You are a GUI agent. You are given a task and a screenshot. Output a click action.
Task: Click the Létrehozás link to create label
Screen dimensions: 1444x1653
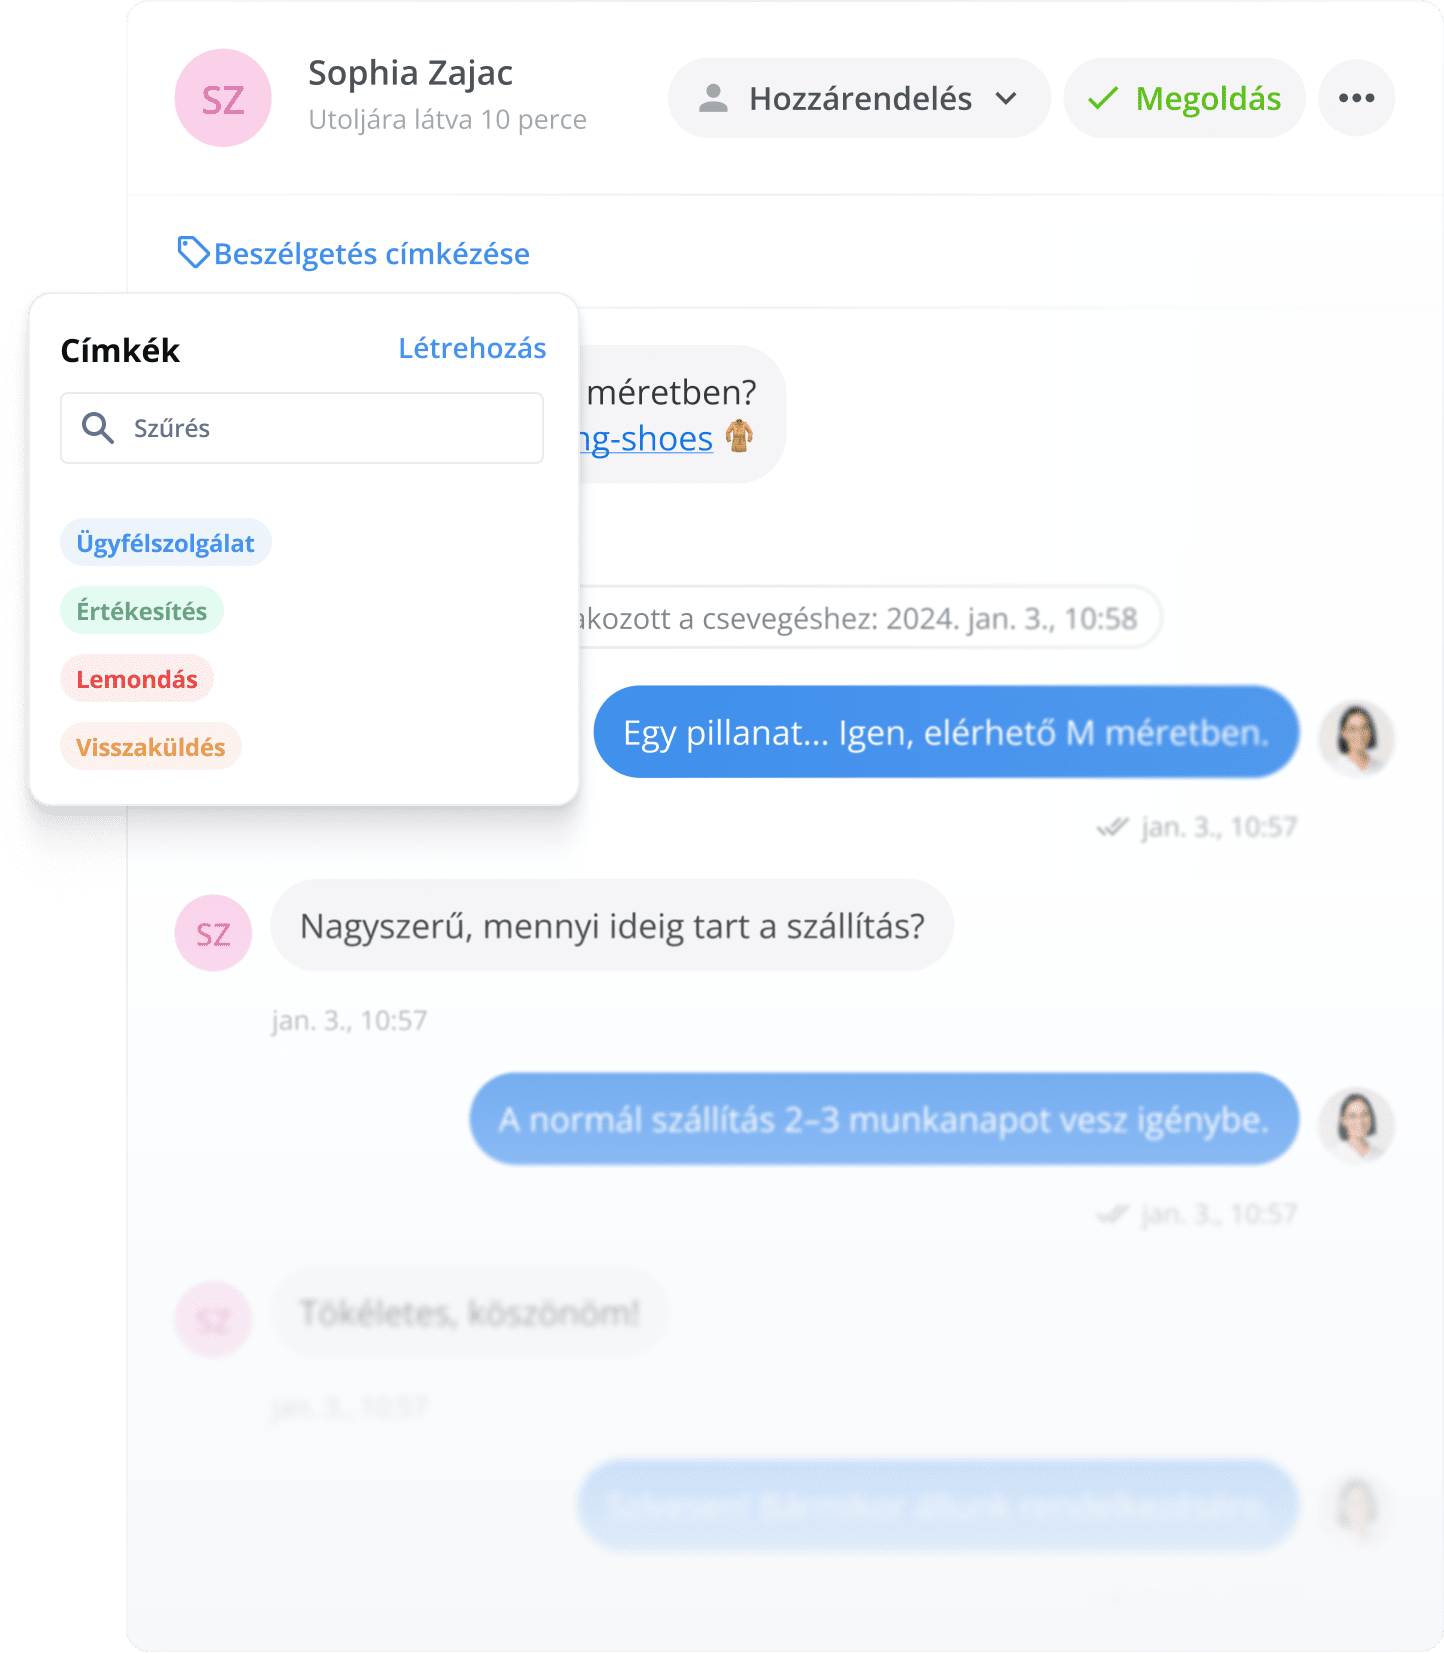click(x=472, y=348)
